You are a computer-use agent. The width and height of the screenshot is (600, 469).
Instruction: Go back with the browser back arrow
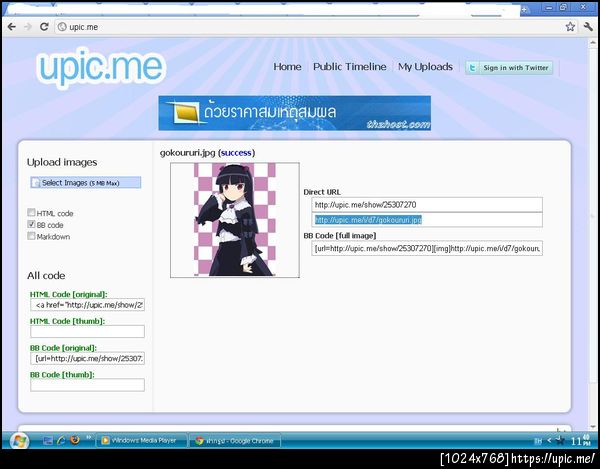12,27
